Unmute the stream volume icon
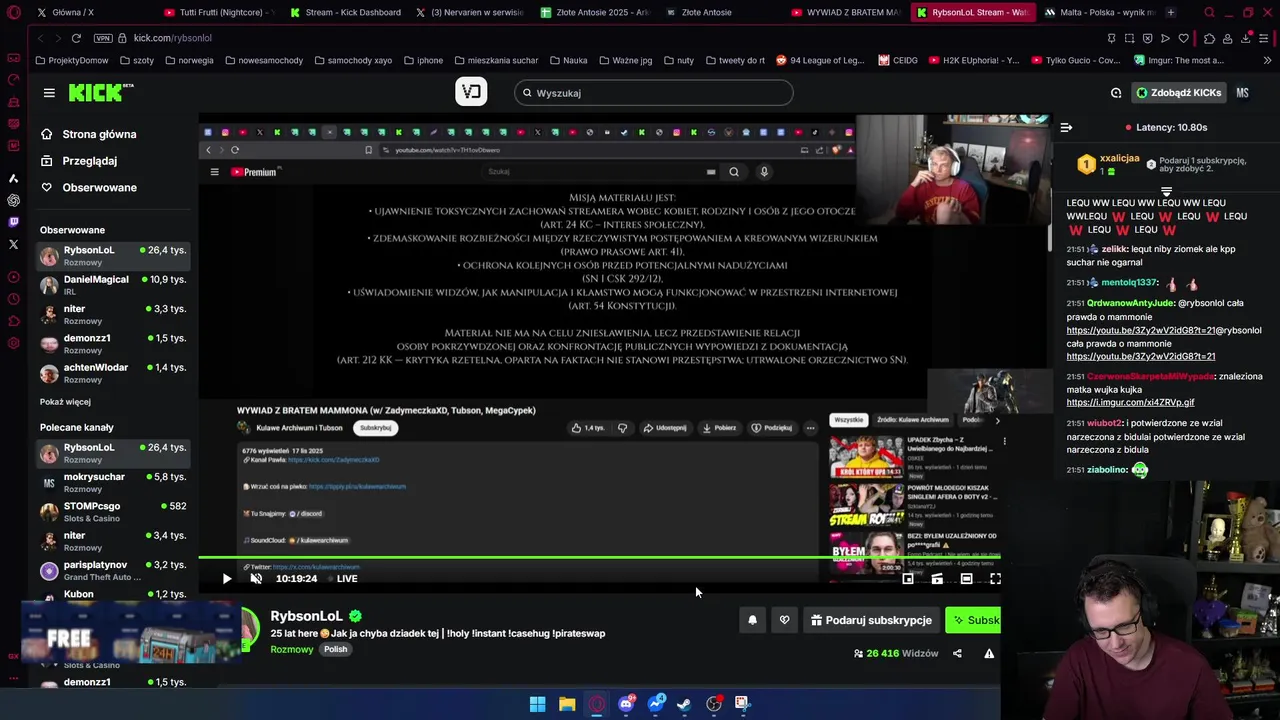The height and width of the screenshot is (720, 1280). (256, 579)
